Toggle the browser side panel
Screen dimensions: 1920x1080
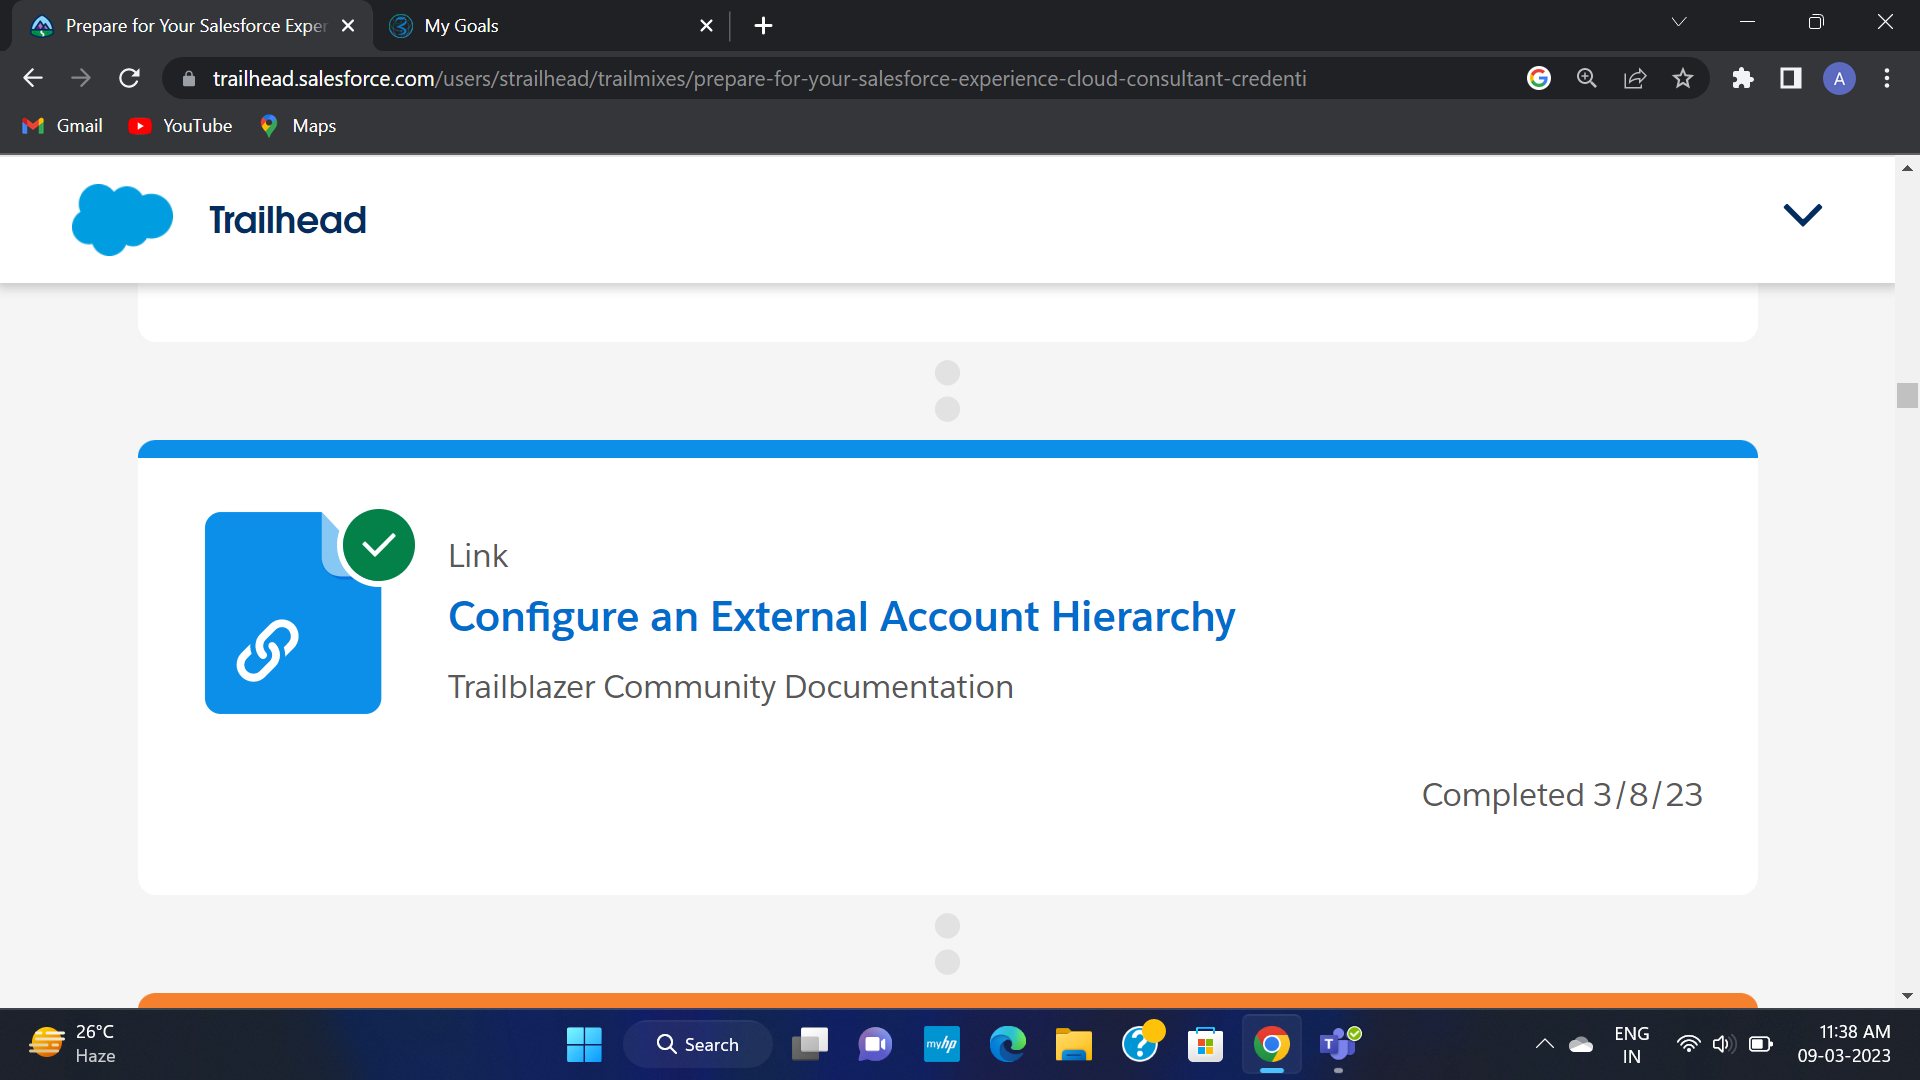coord(1791,78)
